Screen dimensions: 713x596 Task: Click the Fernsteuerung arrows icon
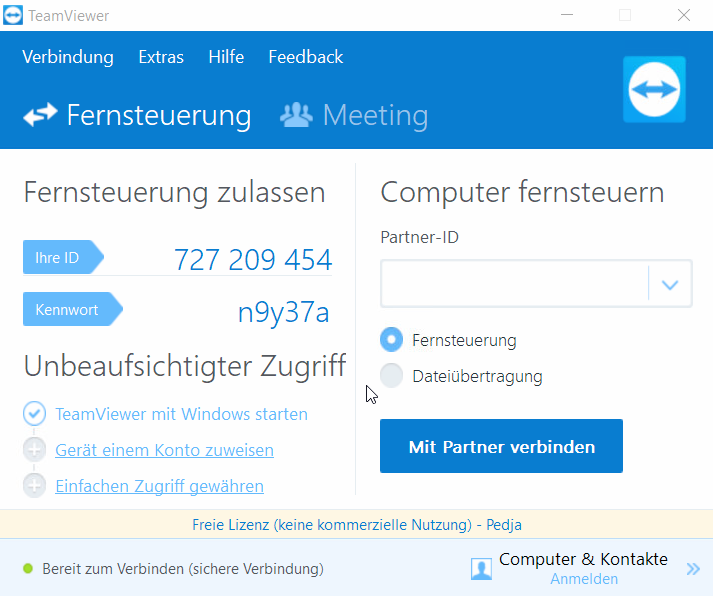tap(40, 115)
